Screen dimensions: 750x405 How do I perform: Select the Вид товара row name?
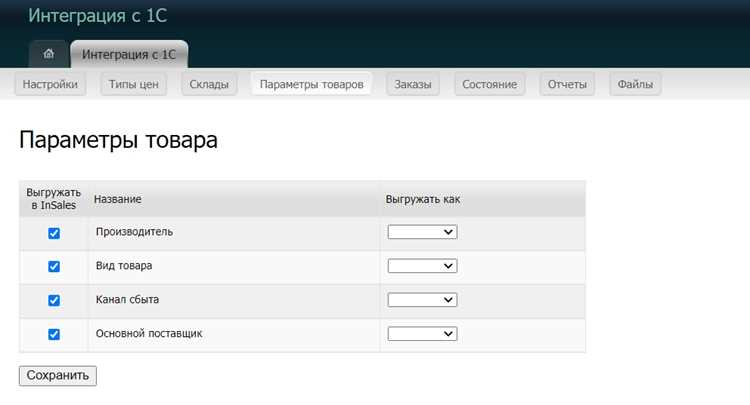(x=124, y=266)
